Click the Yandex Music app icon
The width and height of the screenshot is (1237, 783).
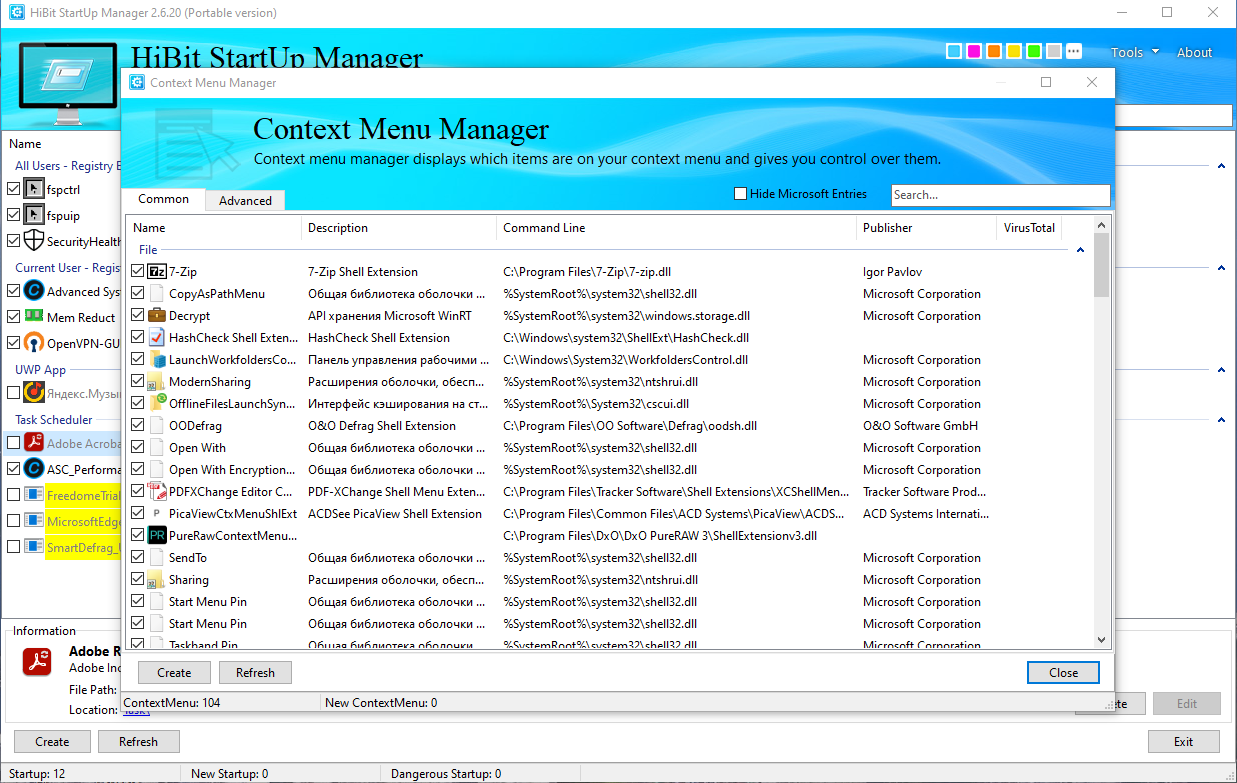click(x=34, y=393)
